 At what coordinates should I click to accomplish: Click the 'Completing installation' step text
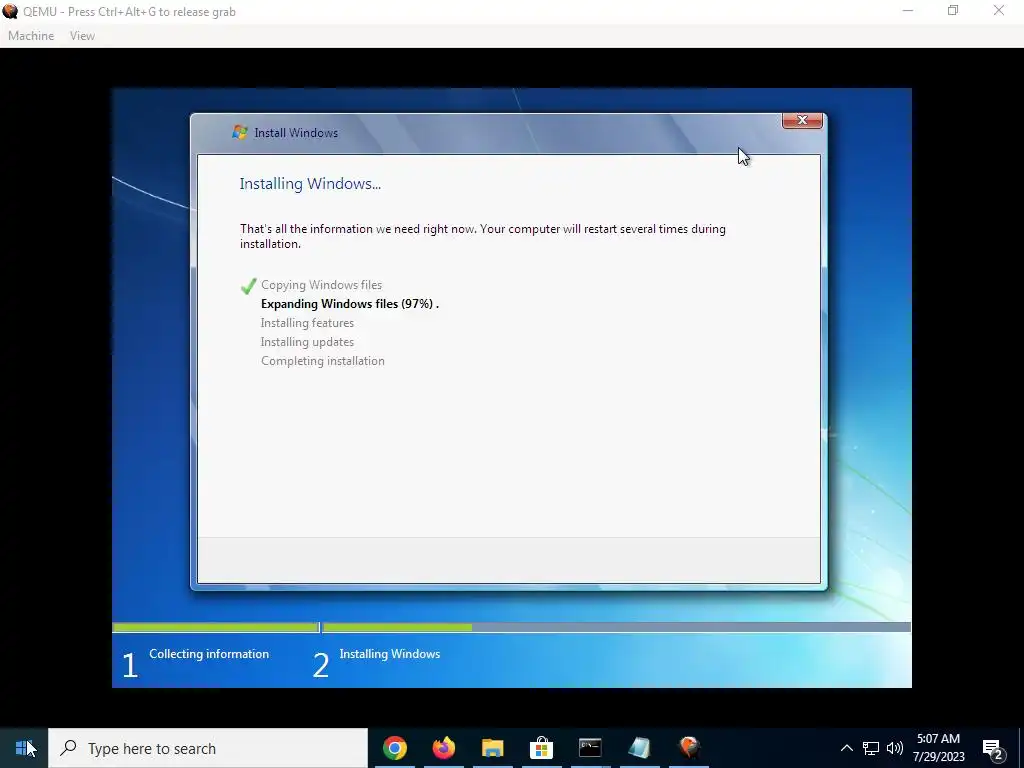323,360
